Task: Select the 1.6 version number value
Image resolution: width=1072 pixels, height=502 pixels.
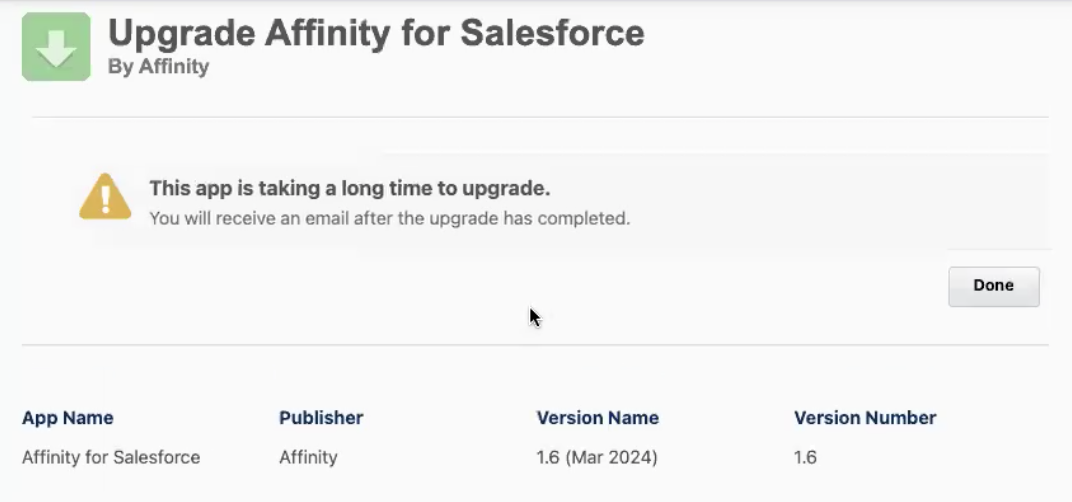Action: click(805, 458)
